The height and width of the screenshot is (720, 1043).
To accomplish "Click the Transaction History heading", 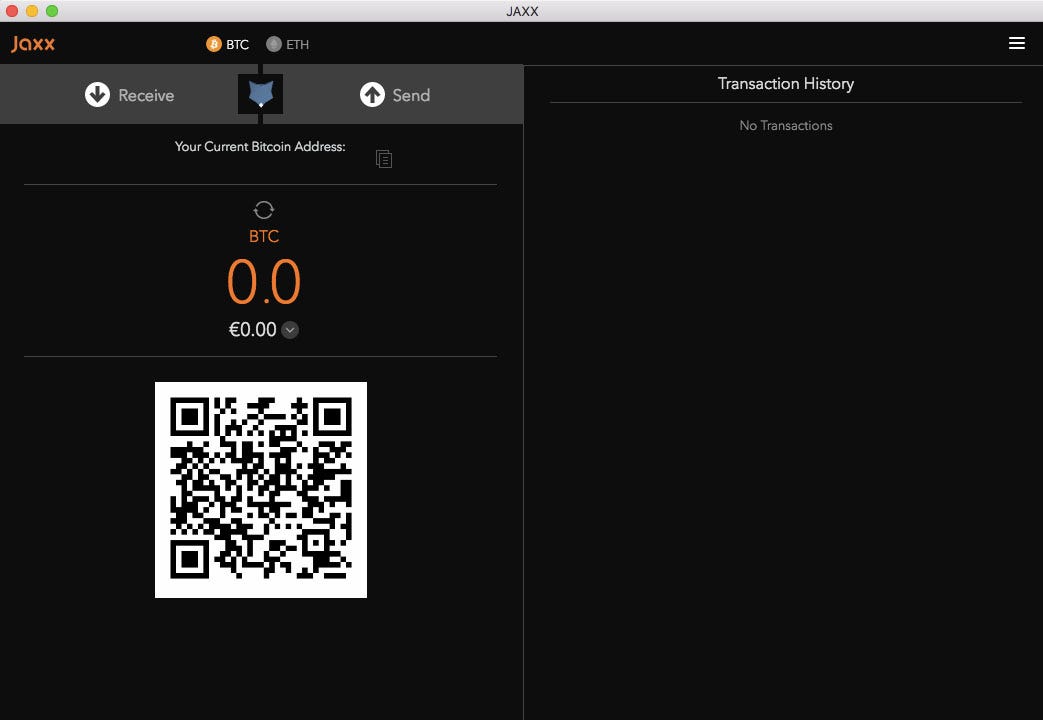I will point(786,84).
